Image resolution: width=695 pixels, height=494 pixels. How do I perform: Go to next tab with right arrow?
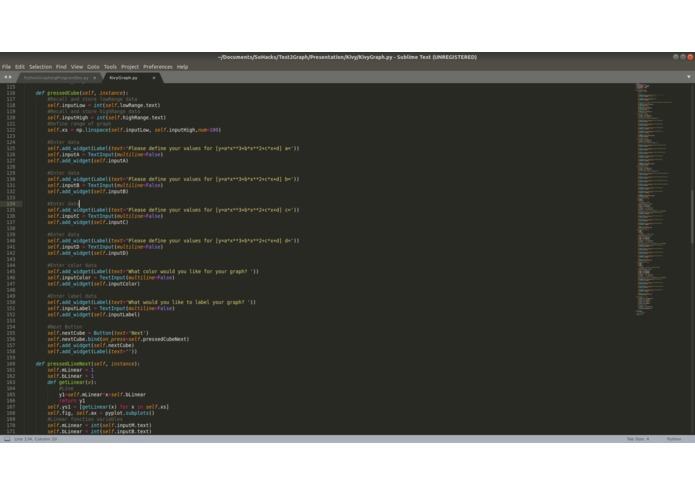click(10, 77)
